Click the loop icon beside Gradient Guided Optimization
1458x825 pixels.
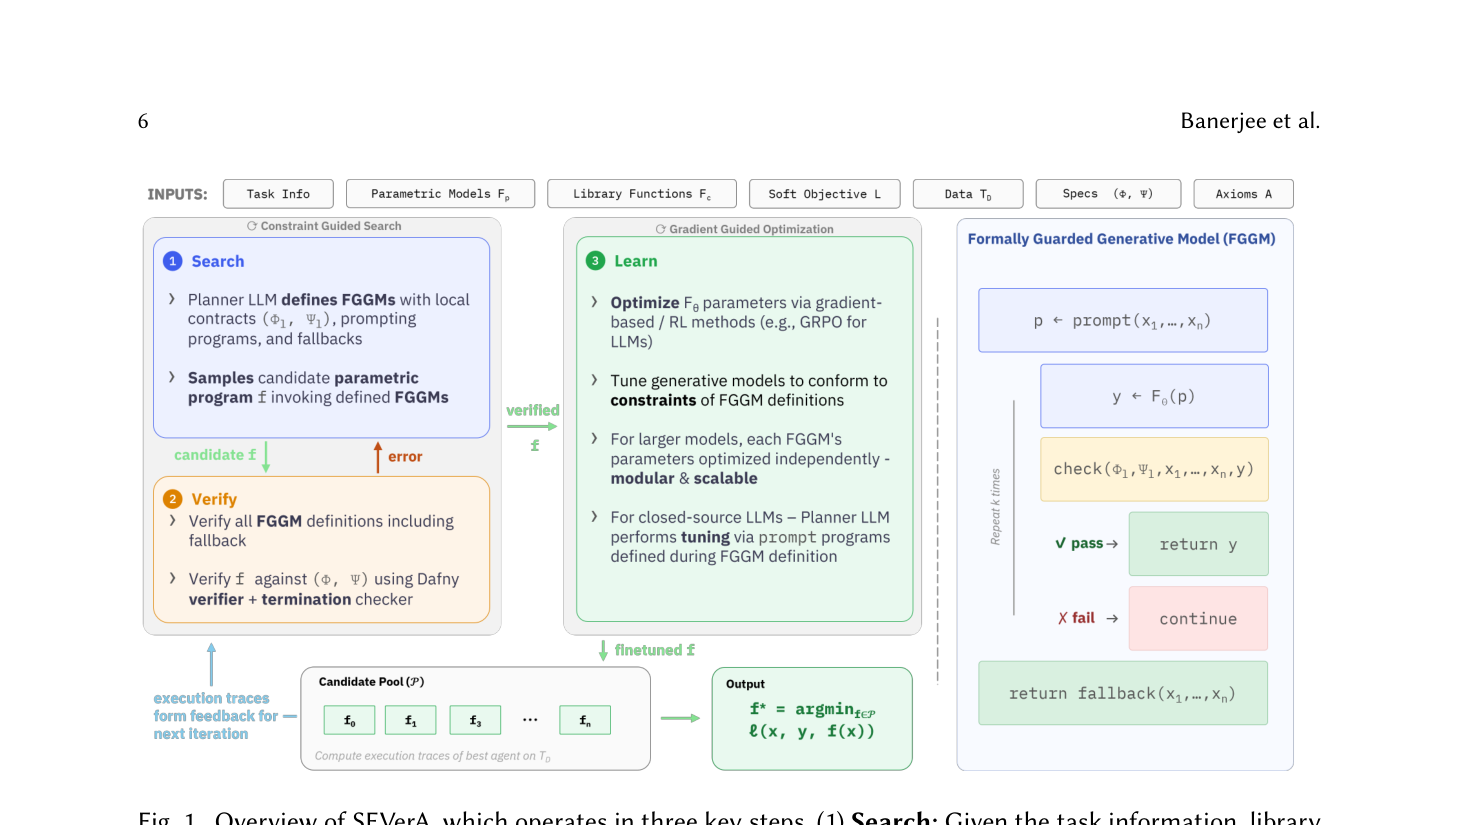pos(660,229)
